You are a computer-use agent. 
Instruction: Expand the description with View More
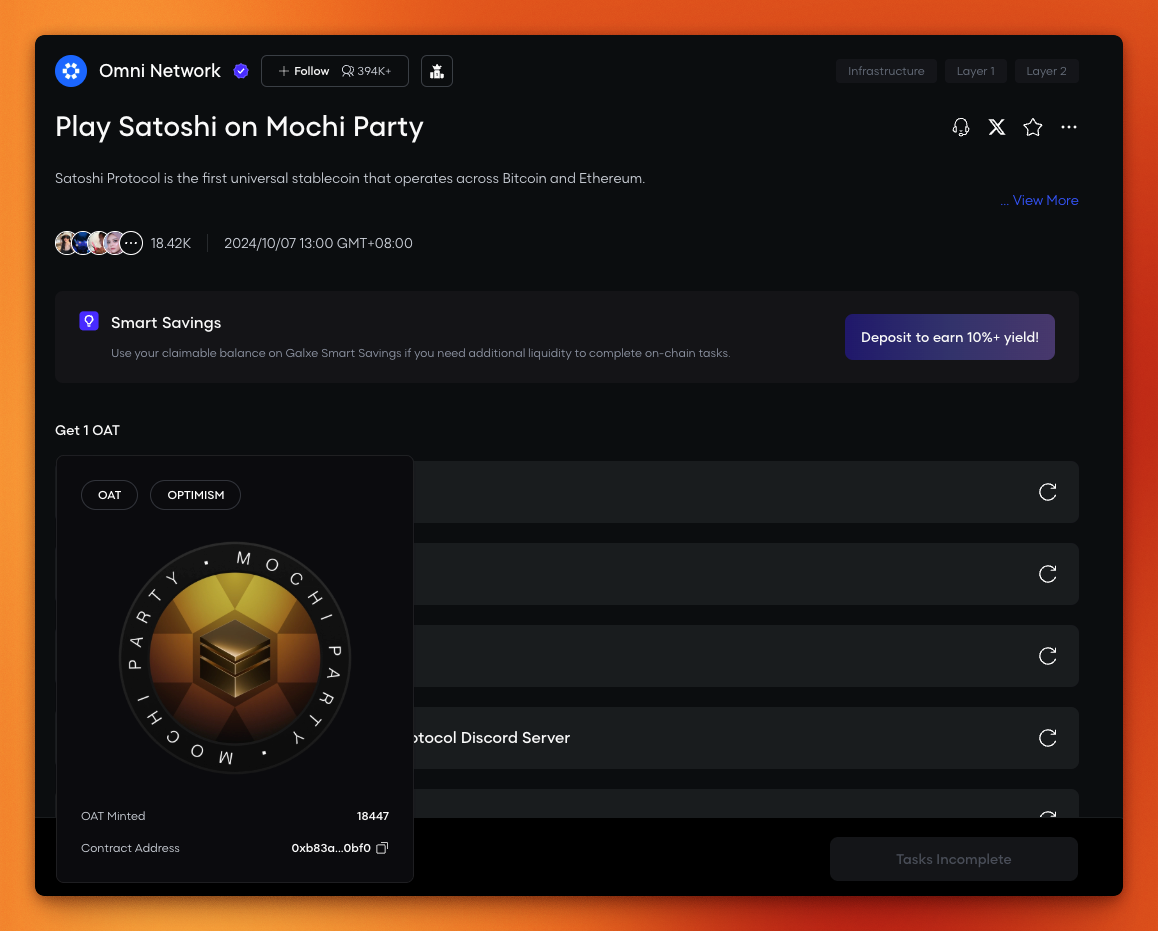click(x=1045, y=200)
